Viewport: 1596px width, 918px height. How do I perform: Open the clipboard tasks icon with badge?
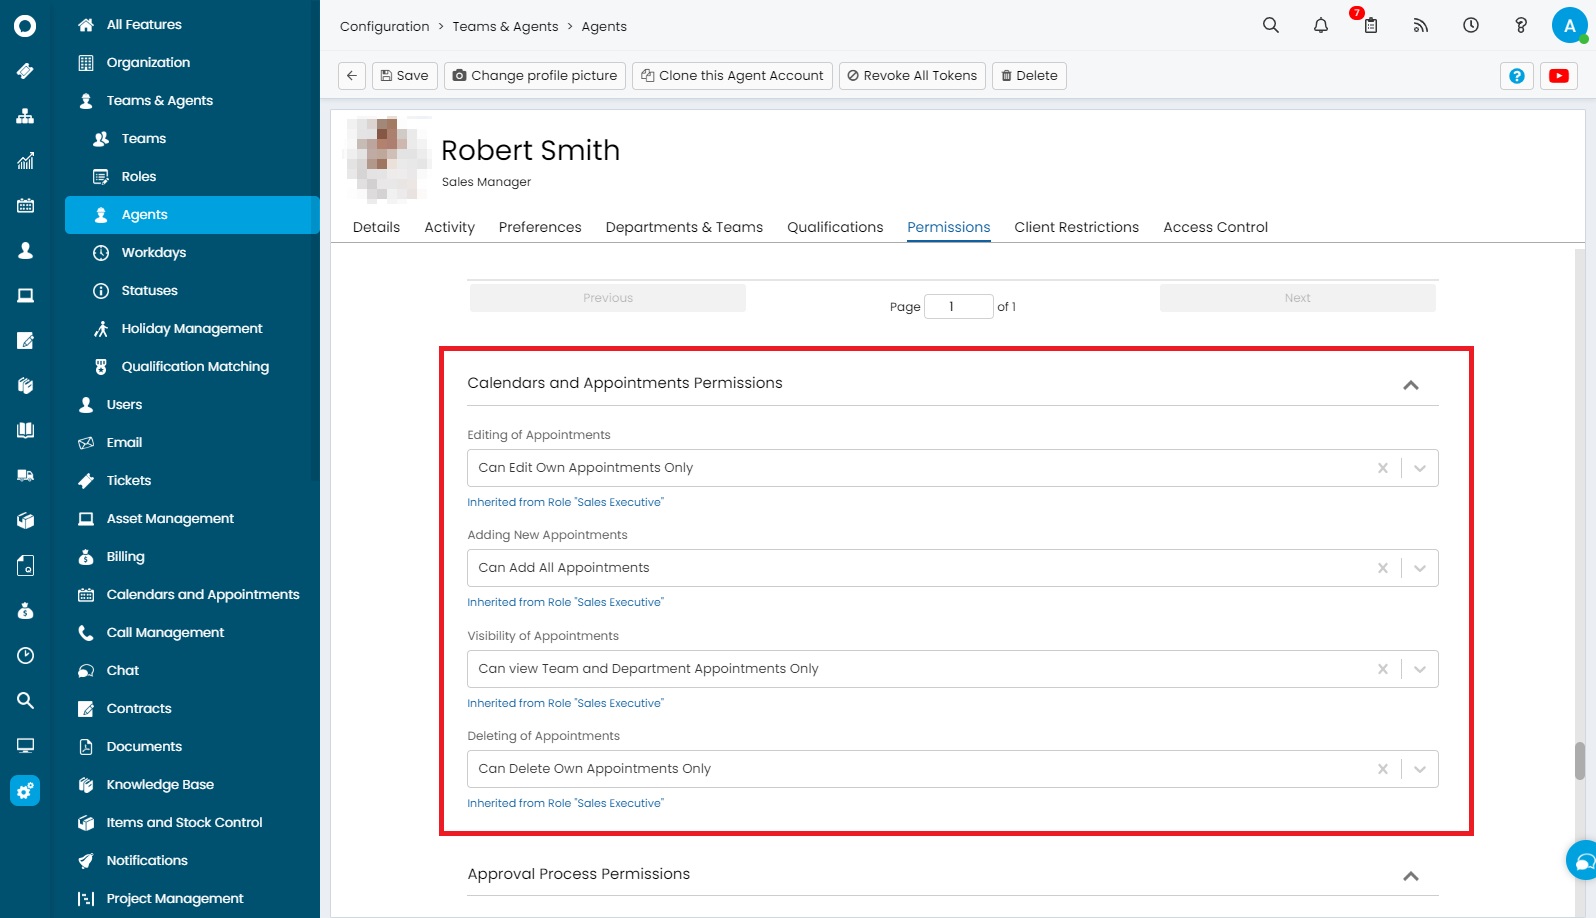(x=1370, y=26)
